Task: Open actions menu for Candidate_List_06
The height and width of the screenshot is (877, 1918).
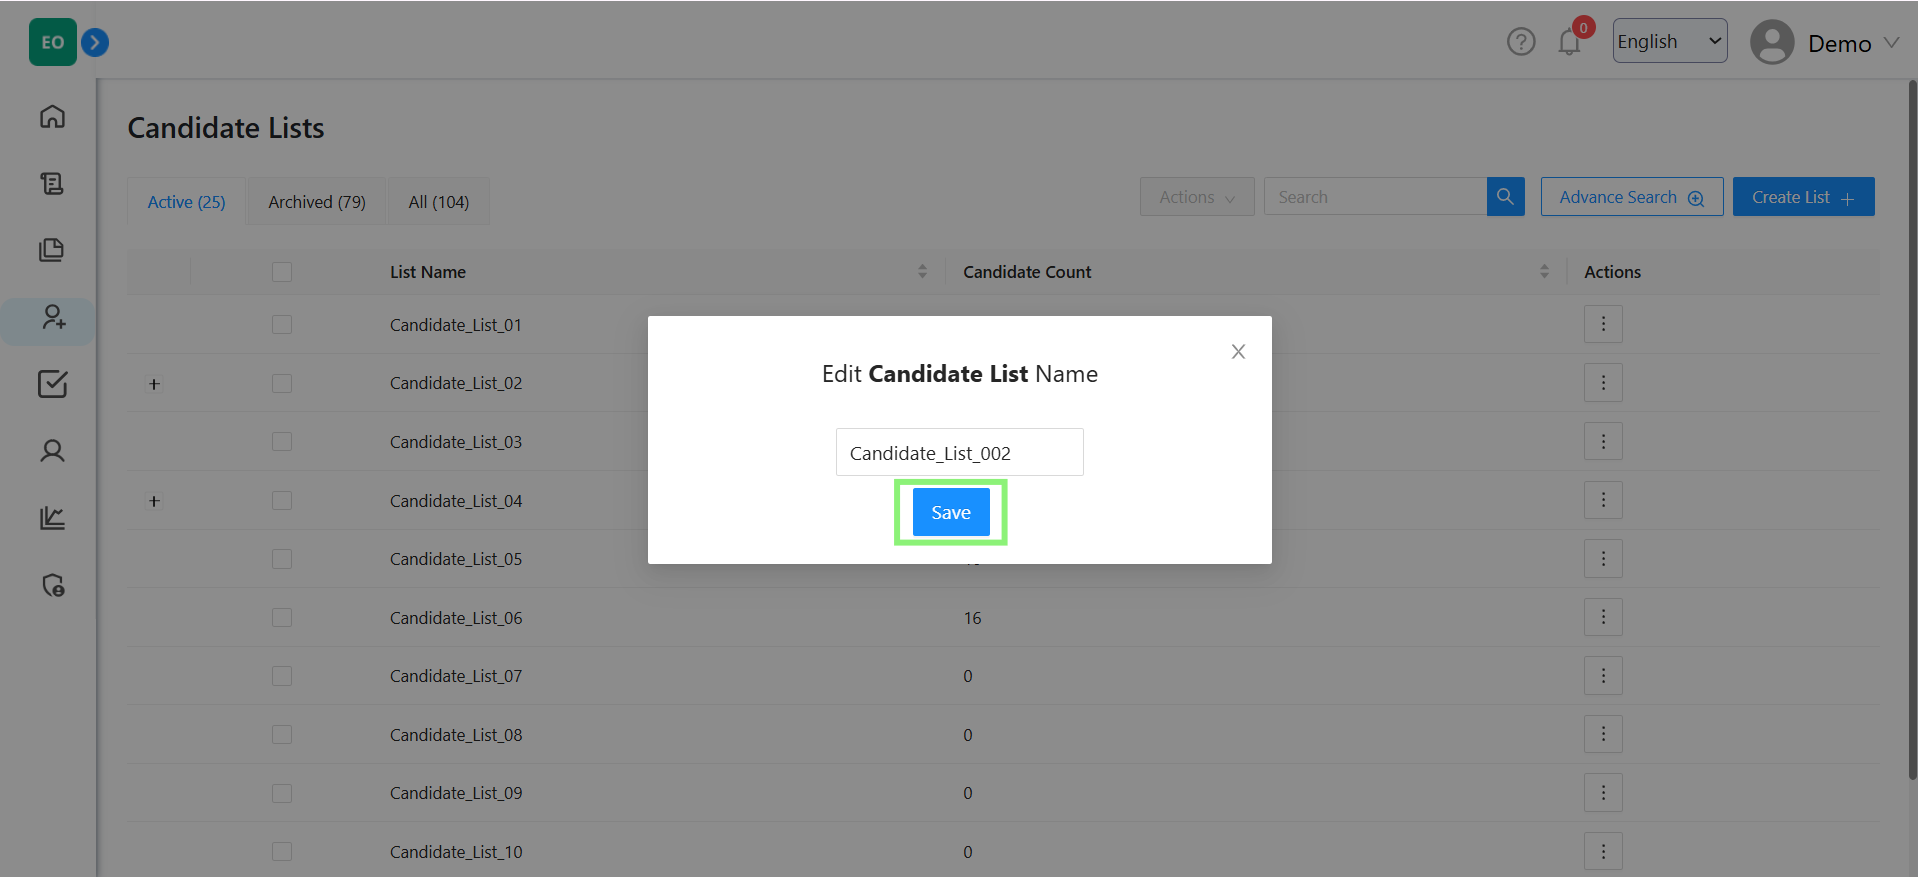Action: point(1603,618)
